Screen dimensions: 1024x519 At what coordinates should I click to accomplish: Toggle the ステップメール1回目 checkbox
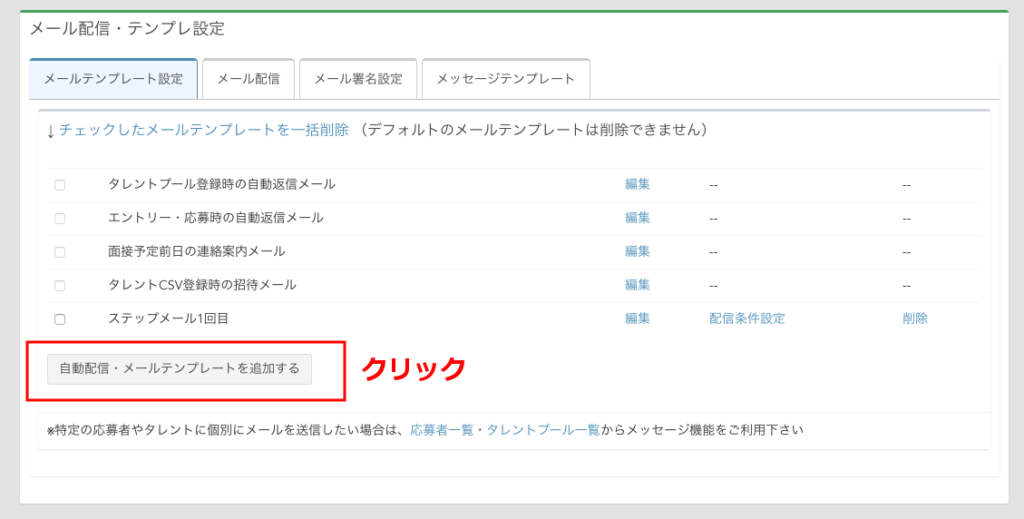pyautogui.click(x=60, y=319)
